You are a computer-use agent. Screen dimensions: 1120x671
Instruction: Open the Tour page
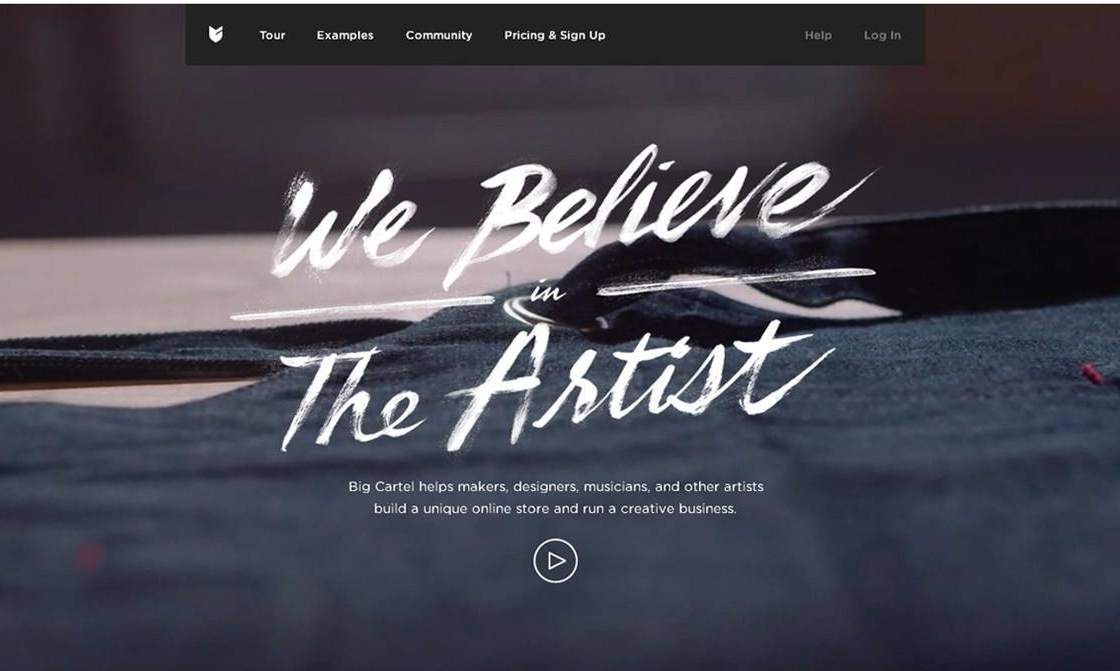point(272,35)
